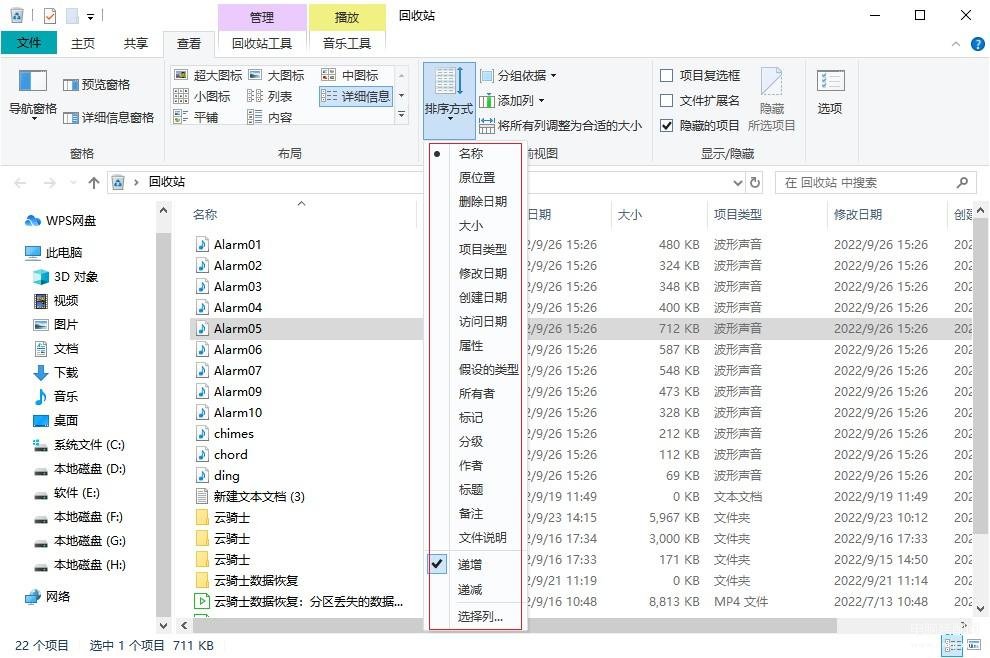Select sort by Name (名称)
990x658 pixels.
(x=475, y=153)
